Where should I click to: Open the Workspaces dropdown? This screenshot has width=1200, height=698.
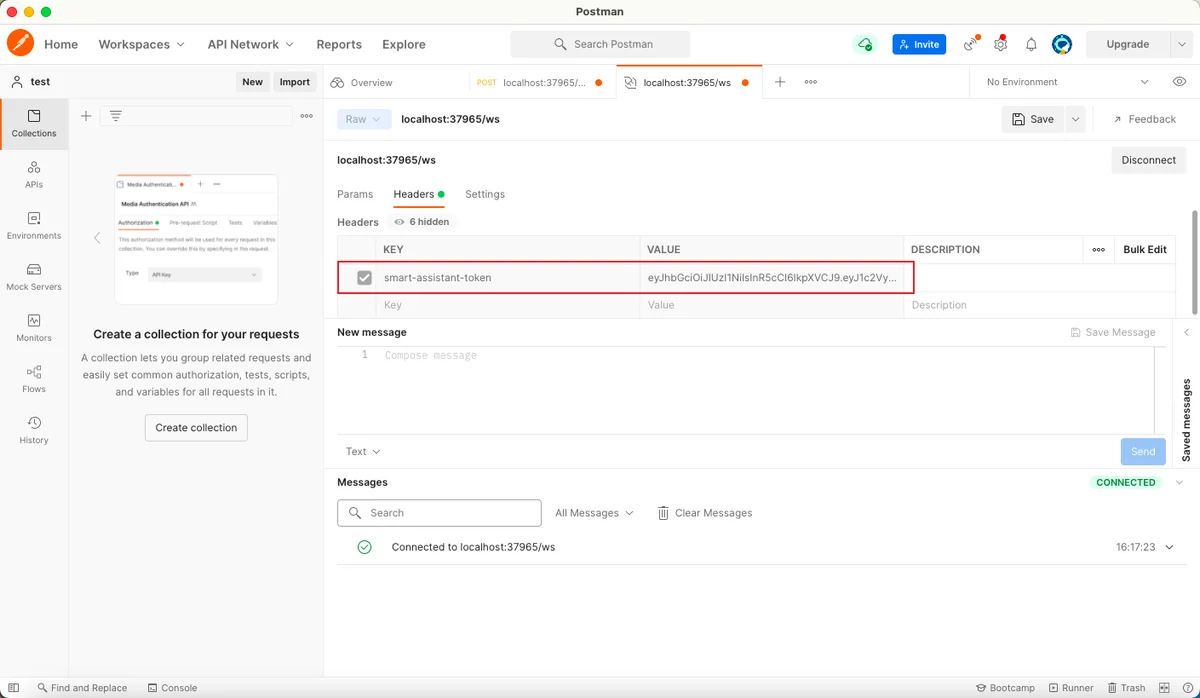click(141, 44)
